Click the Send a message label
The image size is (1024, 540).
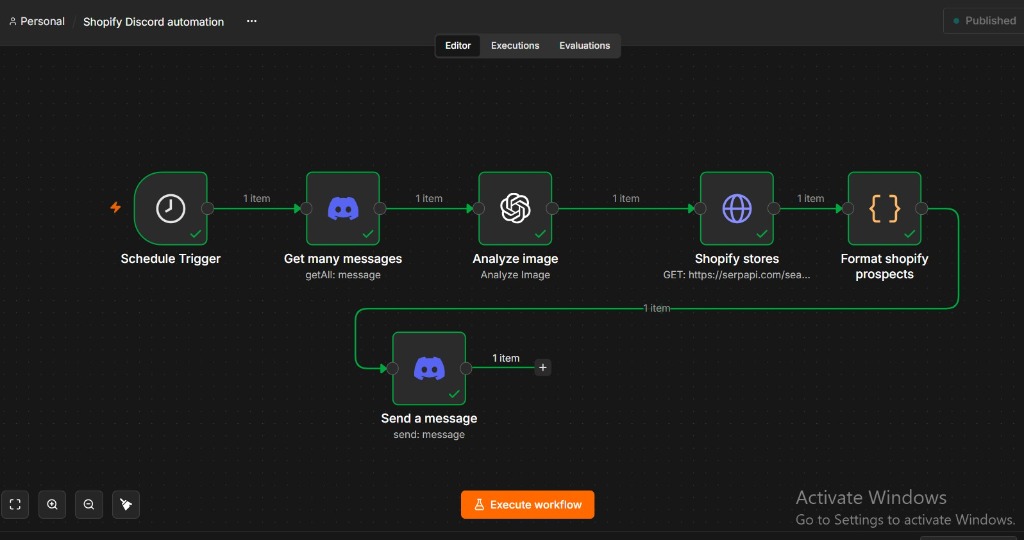(429, 419)
